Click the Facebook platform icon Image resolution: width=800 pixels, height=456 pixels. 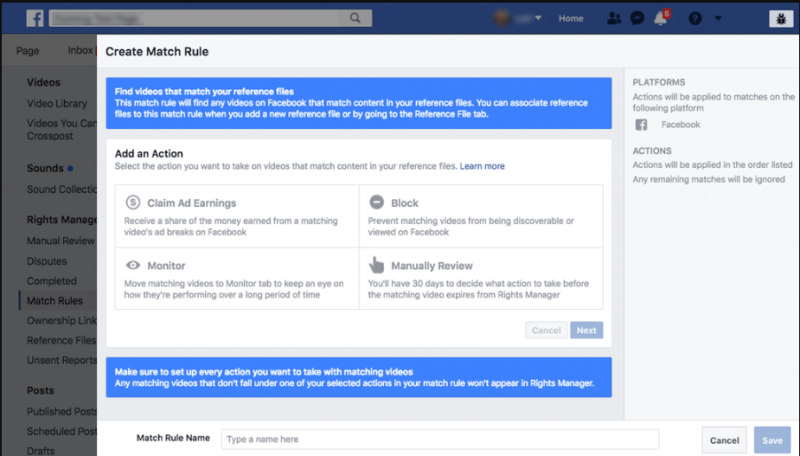(x=641, y=125)
